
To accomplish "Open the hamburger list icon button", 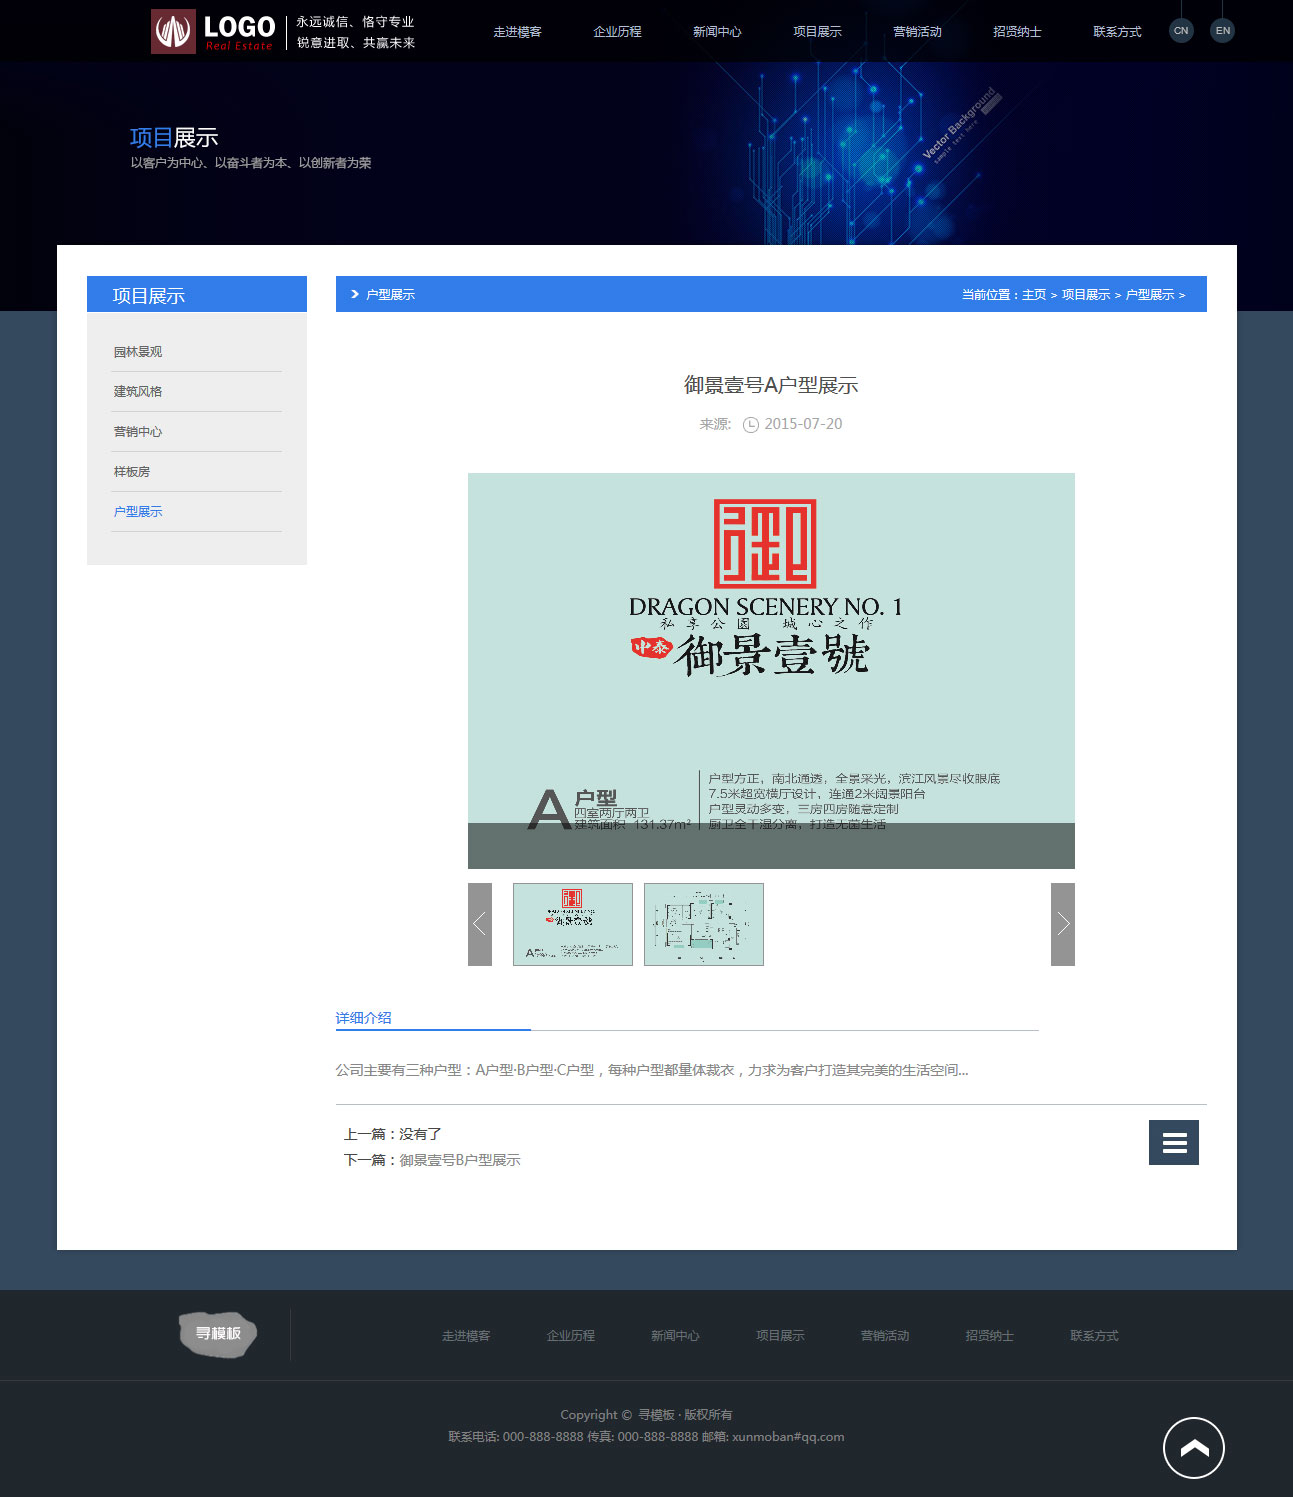I will pos(1173,1142).
